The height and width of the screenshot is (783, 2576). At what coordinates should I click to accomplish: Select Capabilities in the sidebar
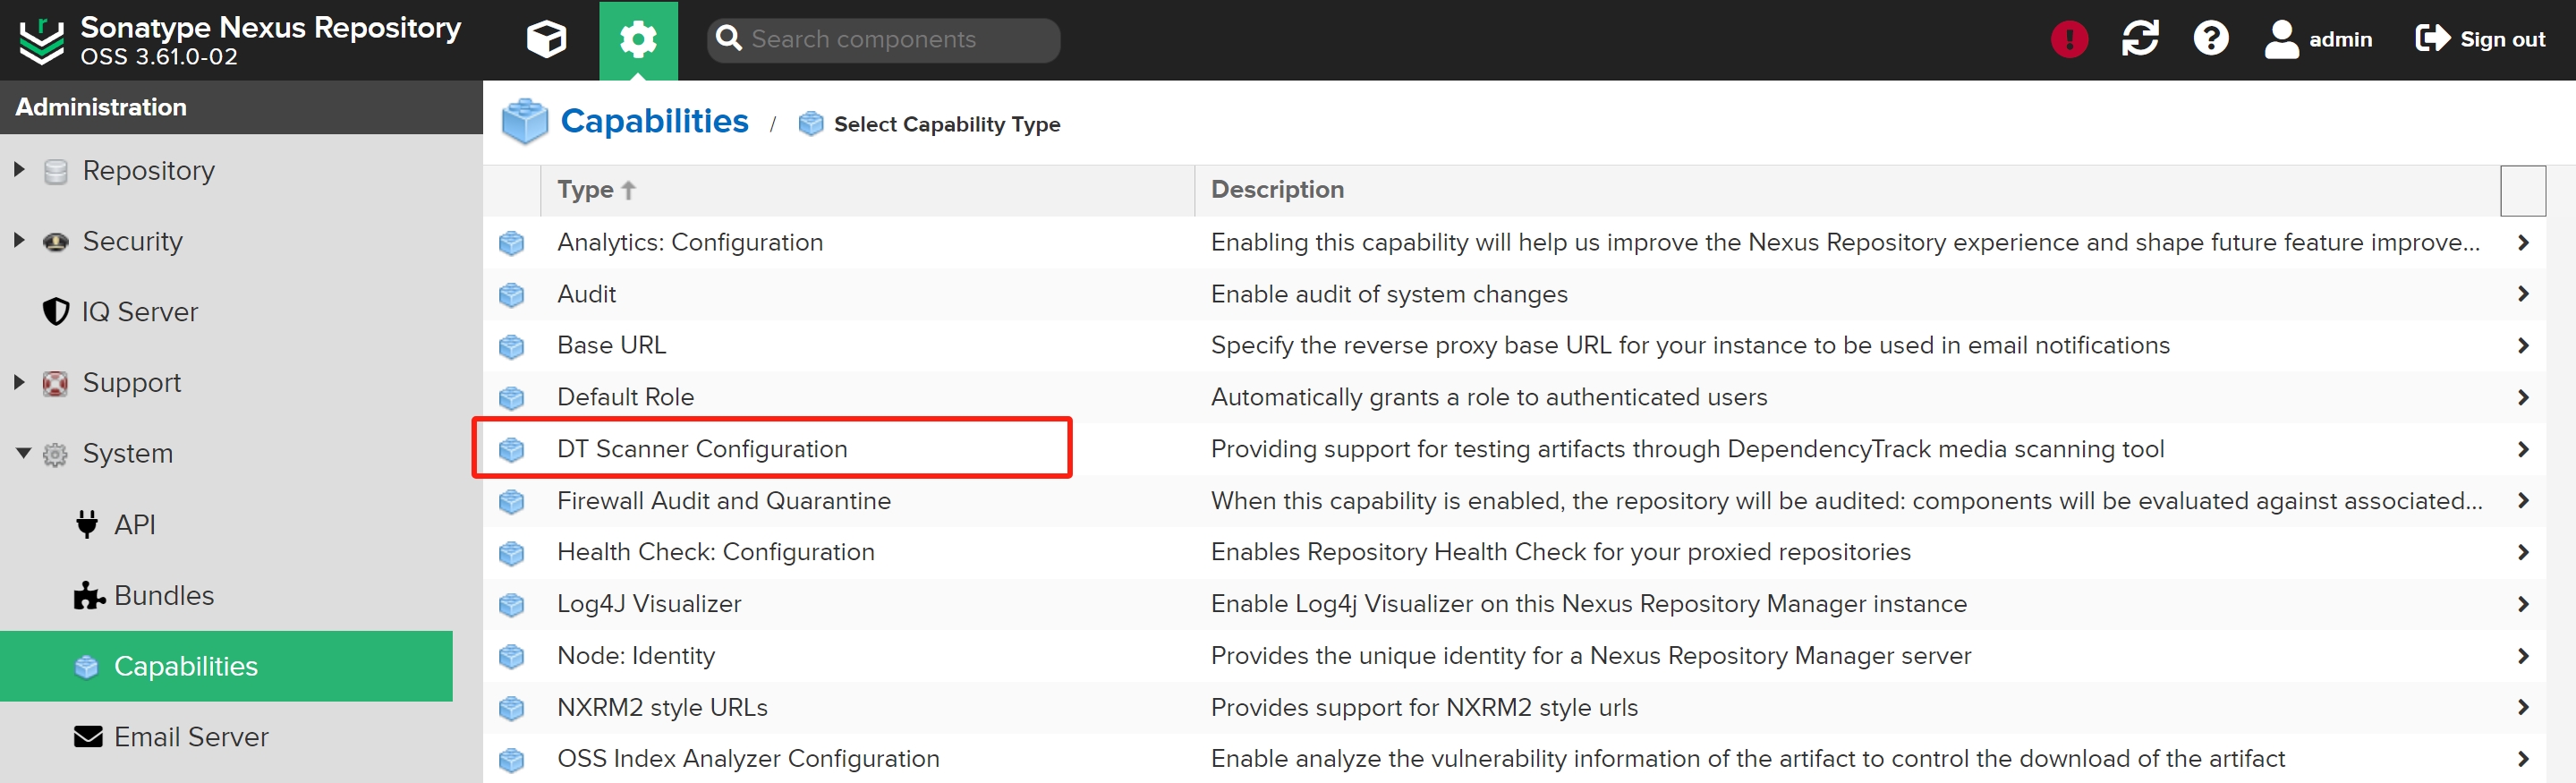(x=186, y=666)
